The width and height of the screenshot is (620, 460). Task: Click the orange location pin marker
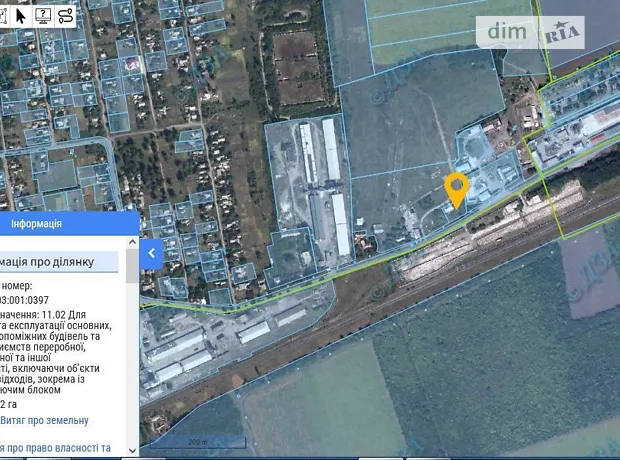pyautogui.click(x=456, y=188)
